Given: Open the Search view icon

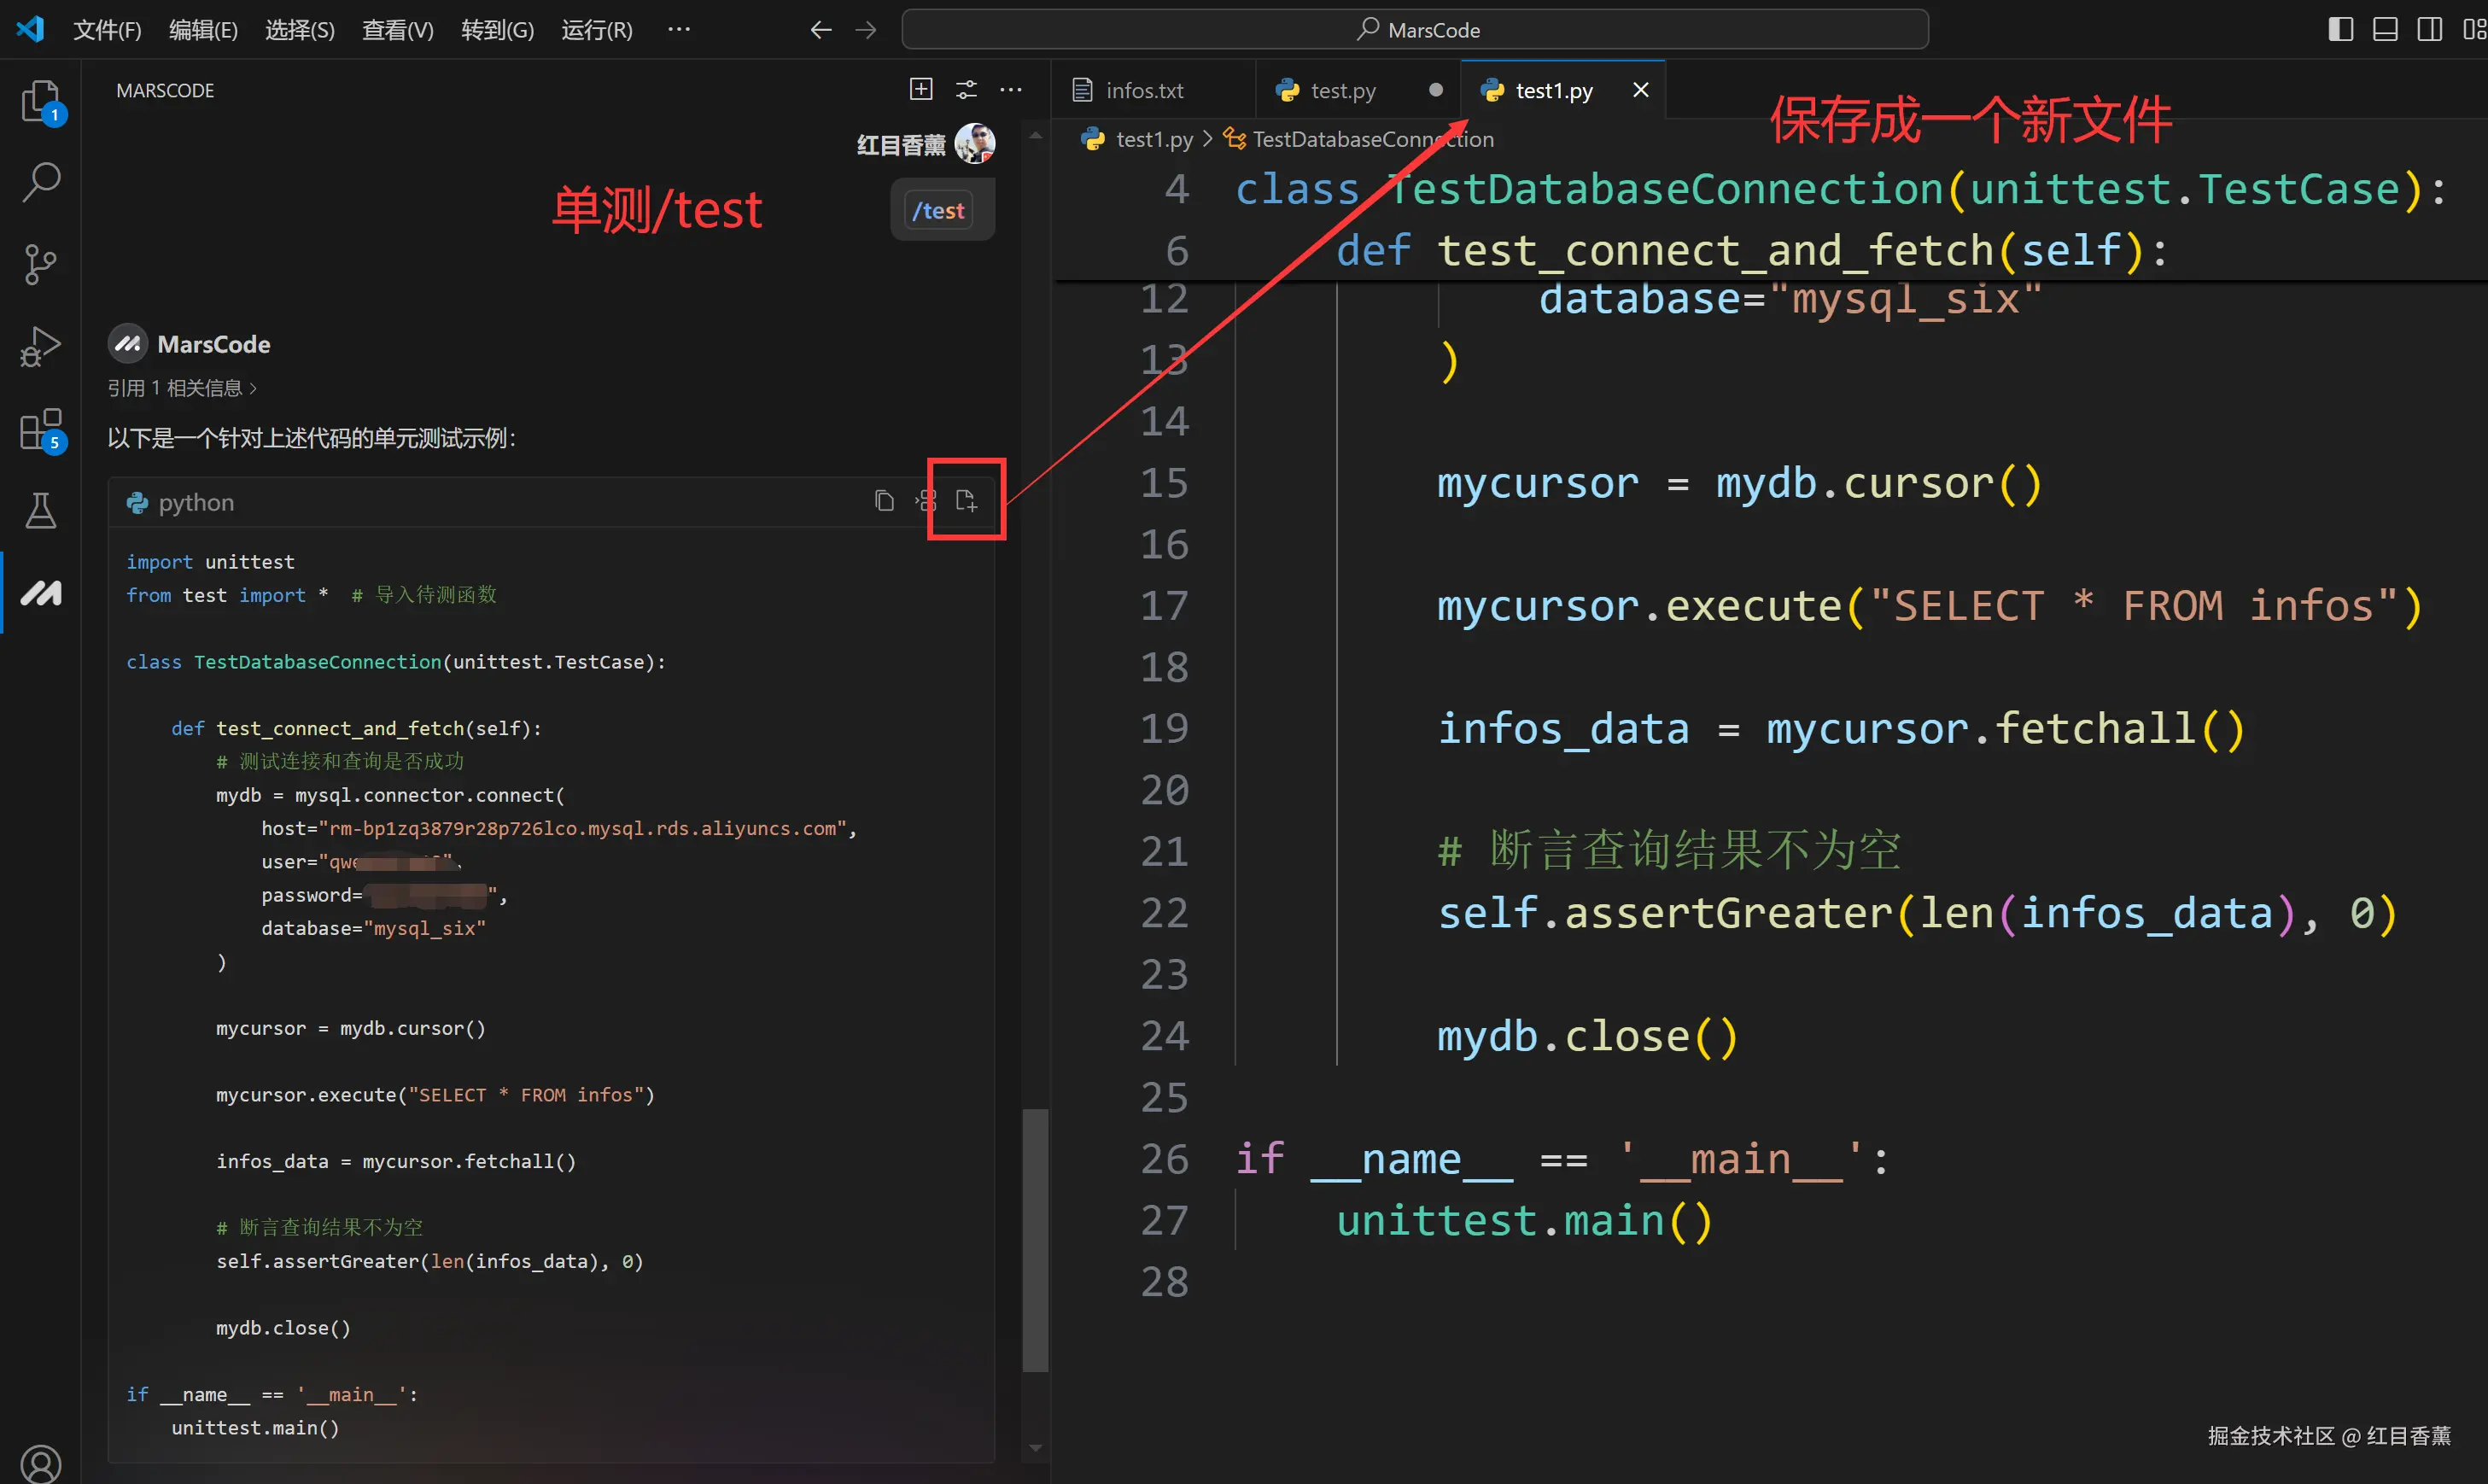Looking at the screenshot, I should point(41,182).
